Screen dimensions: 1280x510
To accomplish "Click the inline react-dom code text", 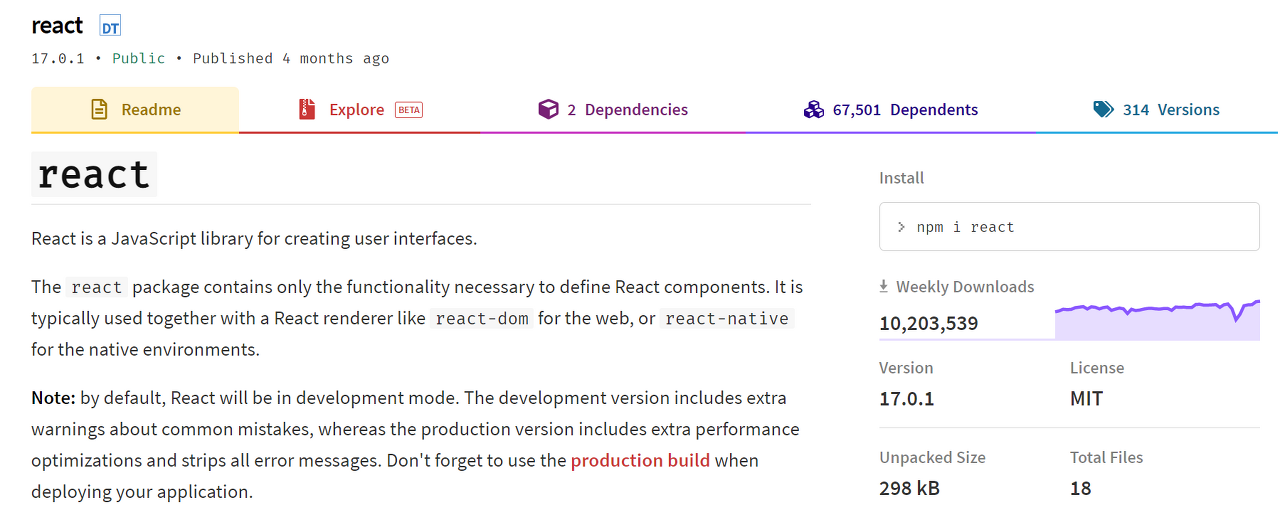I will tap(482, 318).
